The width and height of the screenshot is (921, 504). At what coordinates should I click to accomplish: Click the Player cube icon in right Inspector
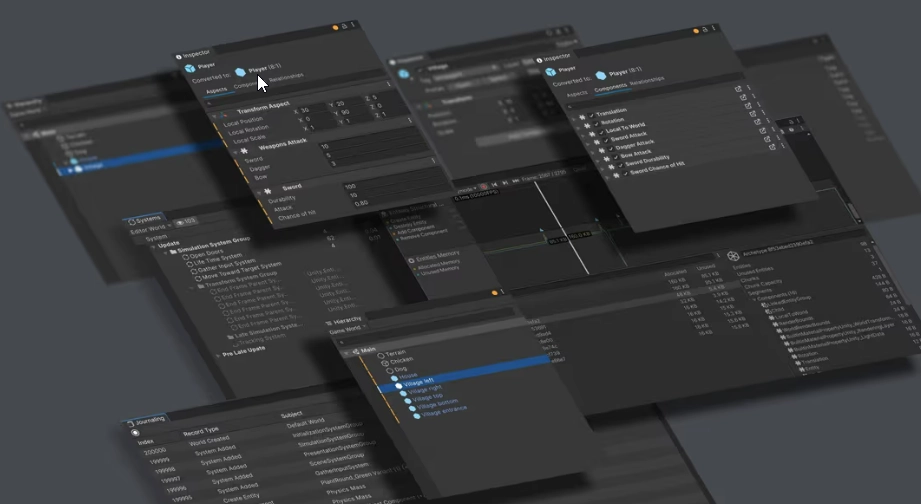pyautogui.click(x=550, y=72)
